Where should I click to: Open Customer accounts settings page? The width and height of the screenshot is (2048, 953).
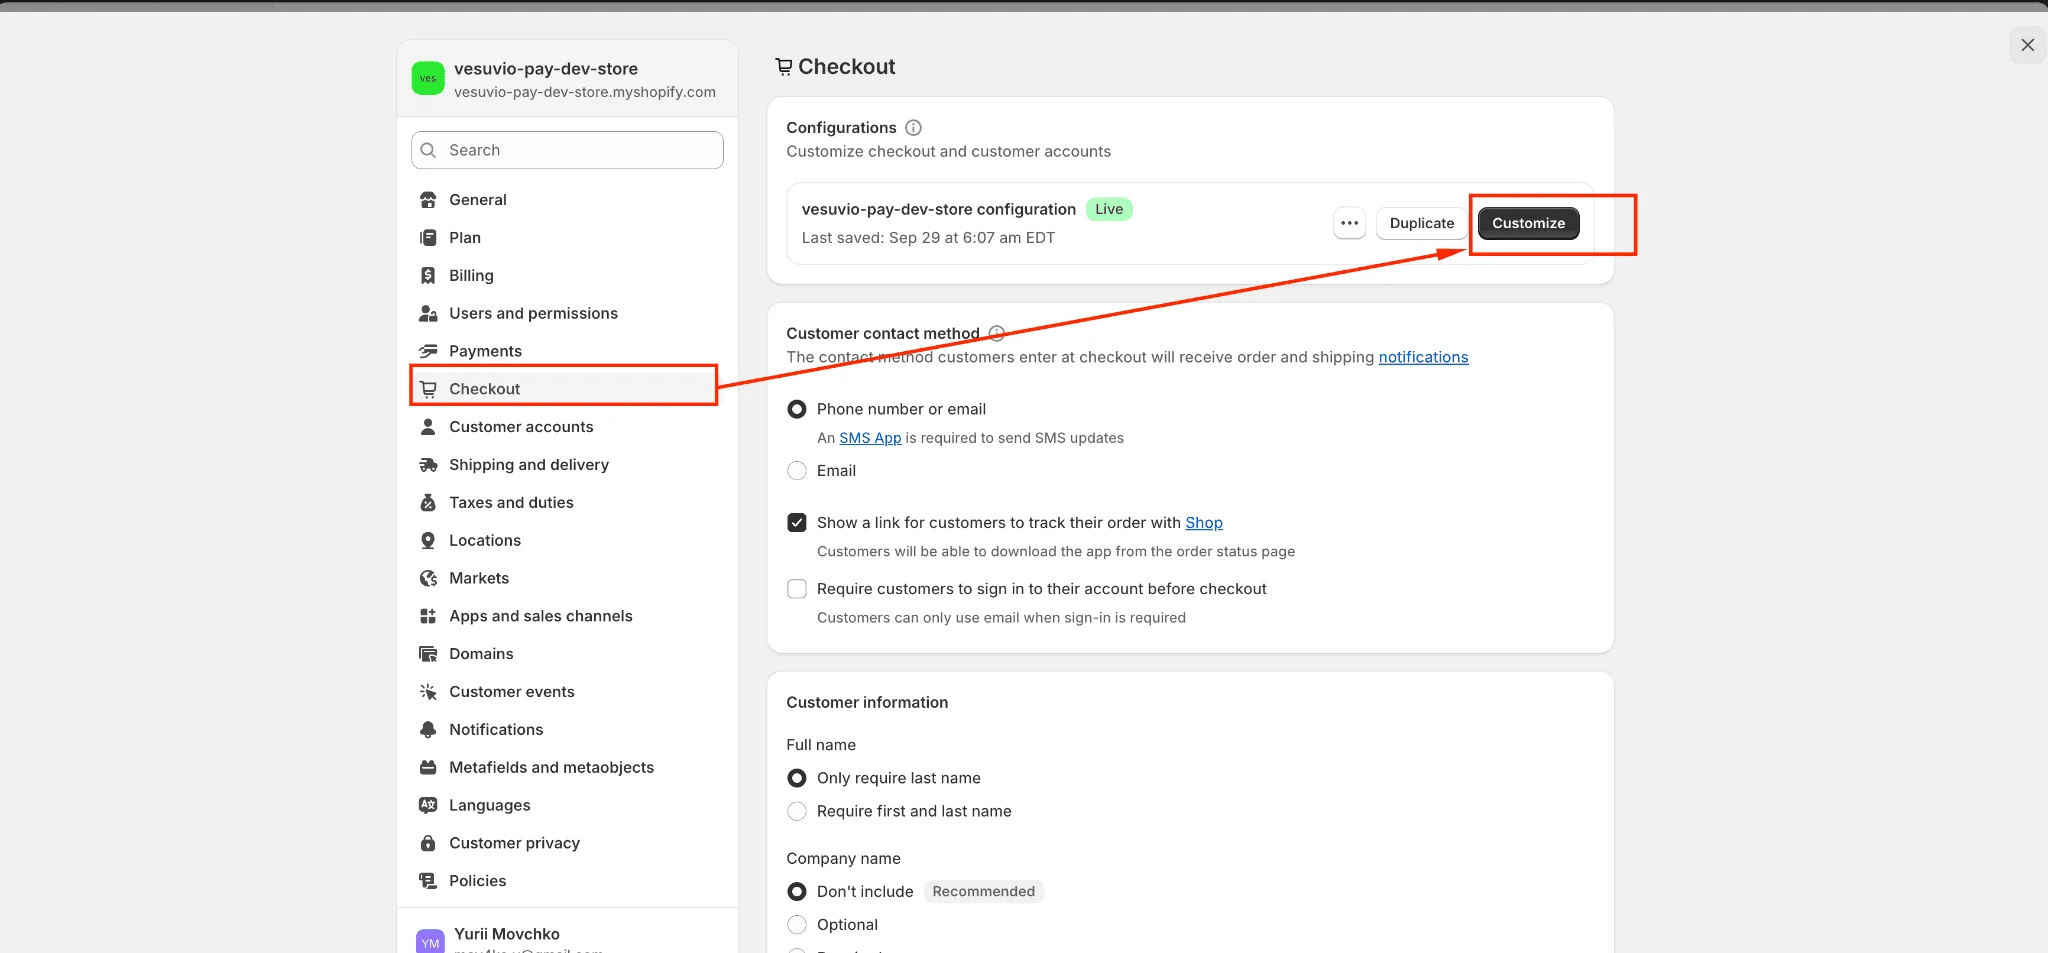[x=520, y=427]
